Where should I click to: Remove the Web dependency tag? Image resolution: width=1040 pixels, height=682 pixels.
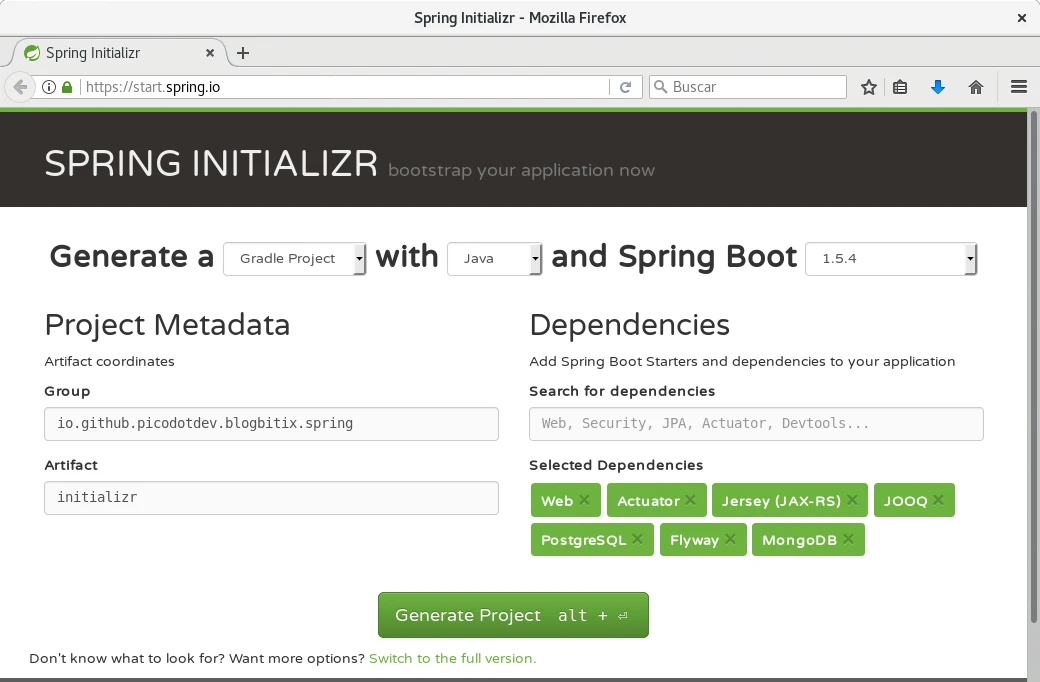(584, 500)
